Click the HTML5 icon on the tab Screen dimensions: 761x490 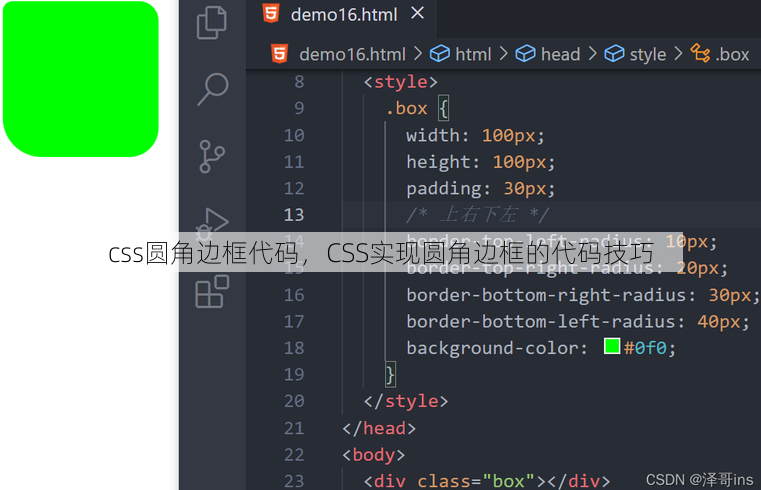(x=271, y=14)
